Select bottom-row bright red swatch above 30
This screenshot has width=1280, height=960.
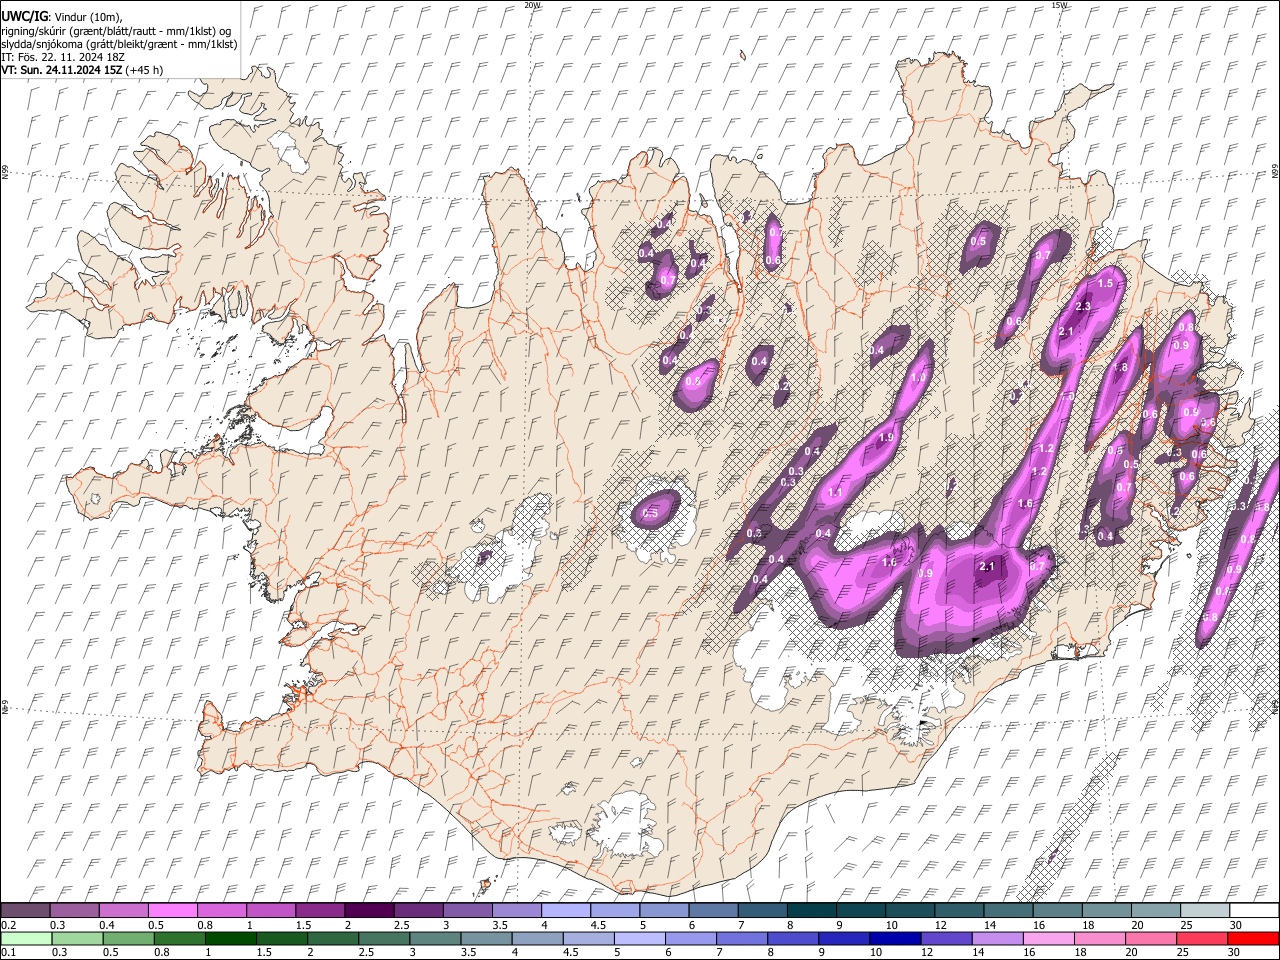[x=1254, y=938]
